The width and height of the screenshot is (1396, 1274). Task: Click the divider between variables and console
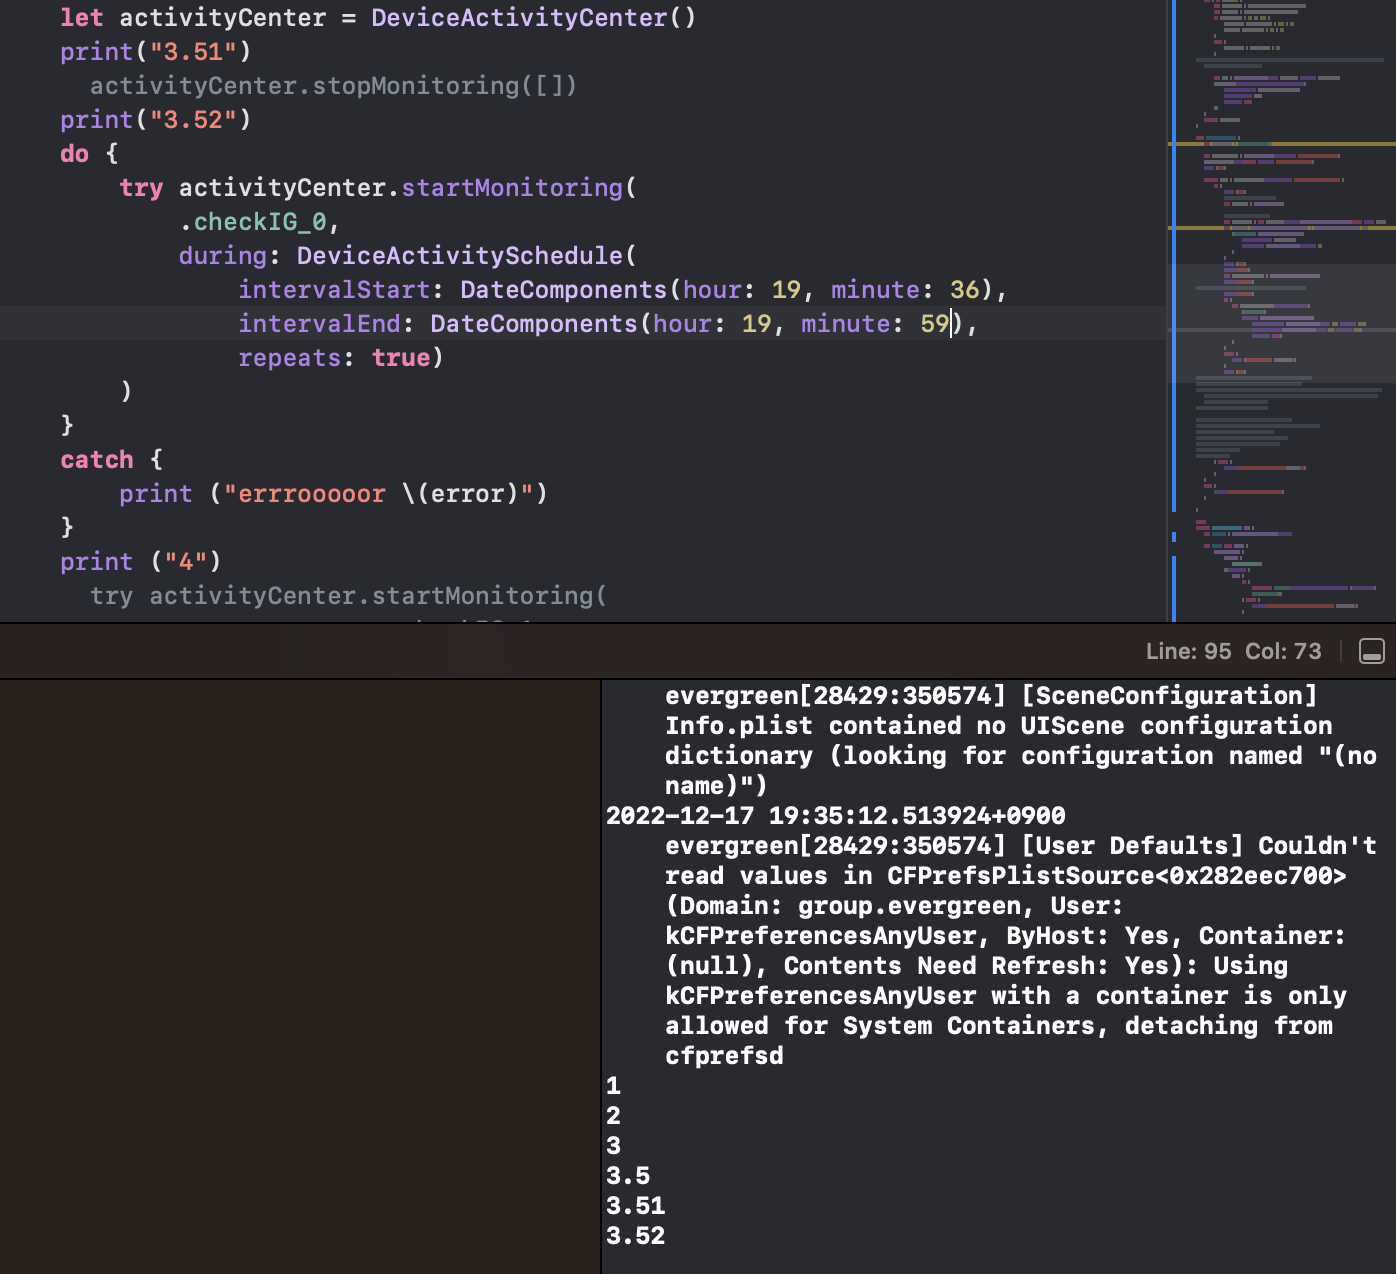point(601,976)
